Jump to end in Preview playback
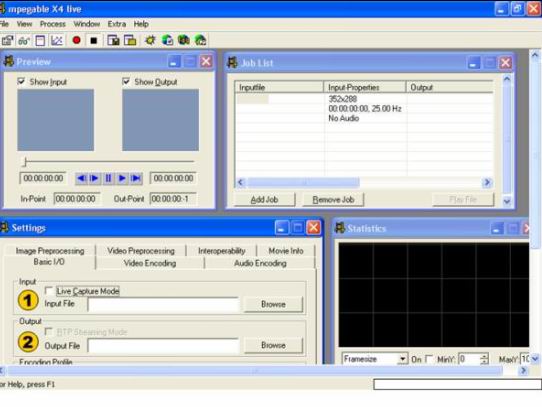Image resolution: width=542 pixels, height=407 pixels. tap(136, 178)
